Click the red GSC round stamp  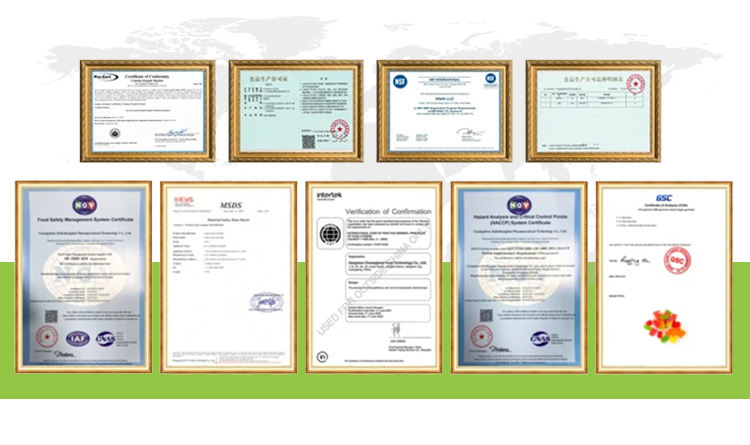point(677,261)
